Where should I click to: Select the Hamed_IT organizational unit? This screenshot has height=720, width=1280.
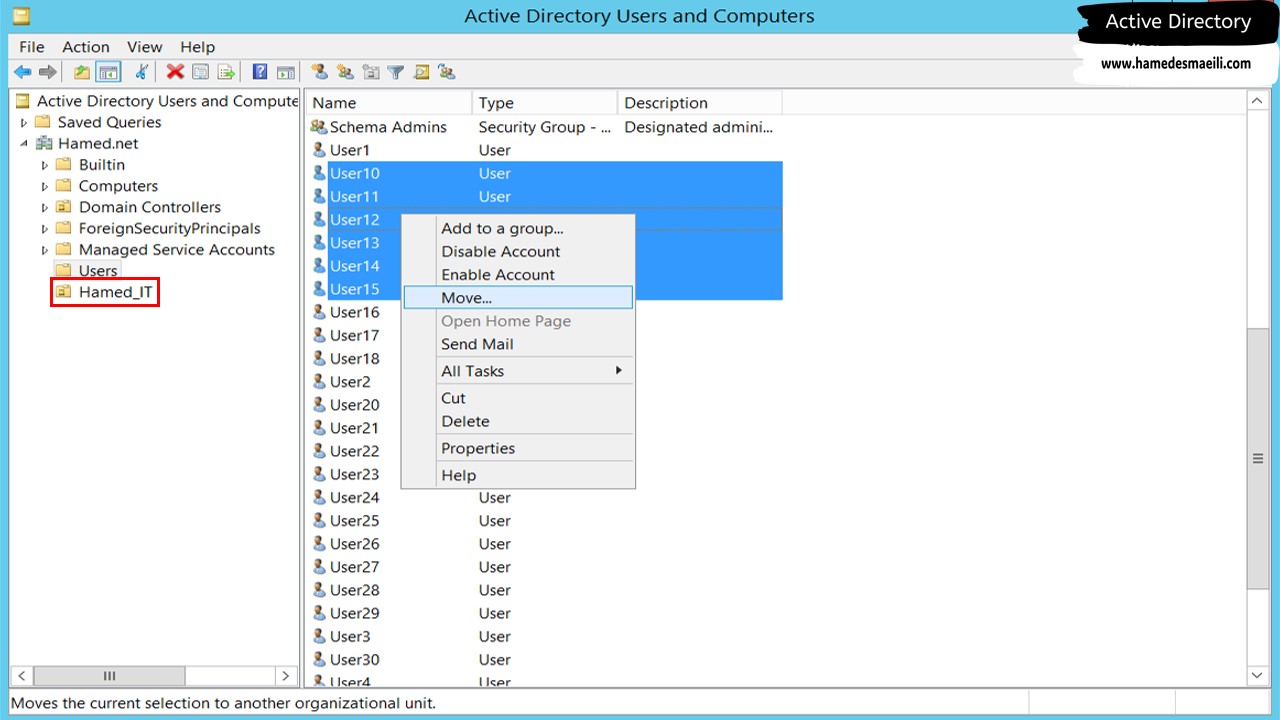[115, 292]
